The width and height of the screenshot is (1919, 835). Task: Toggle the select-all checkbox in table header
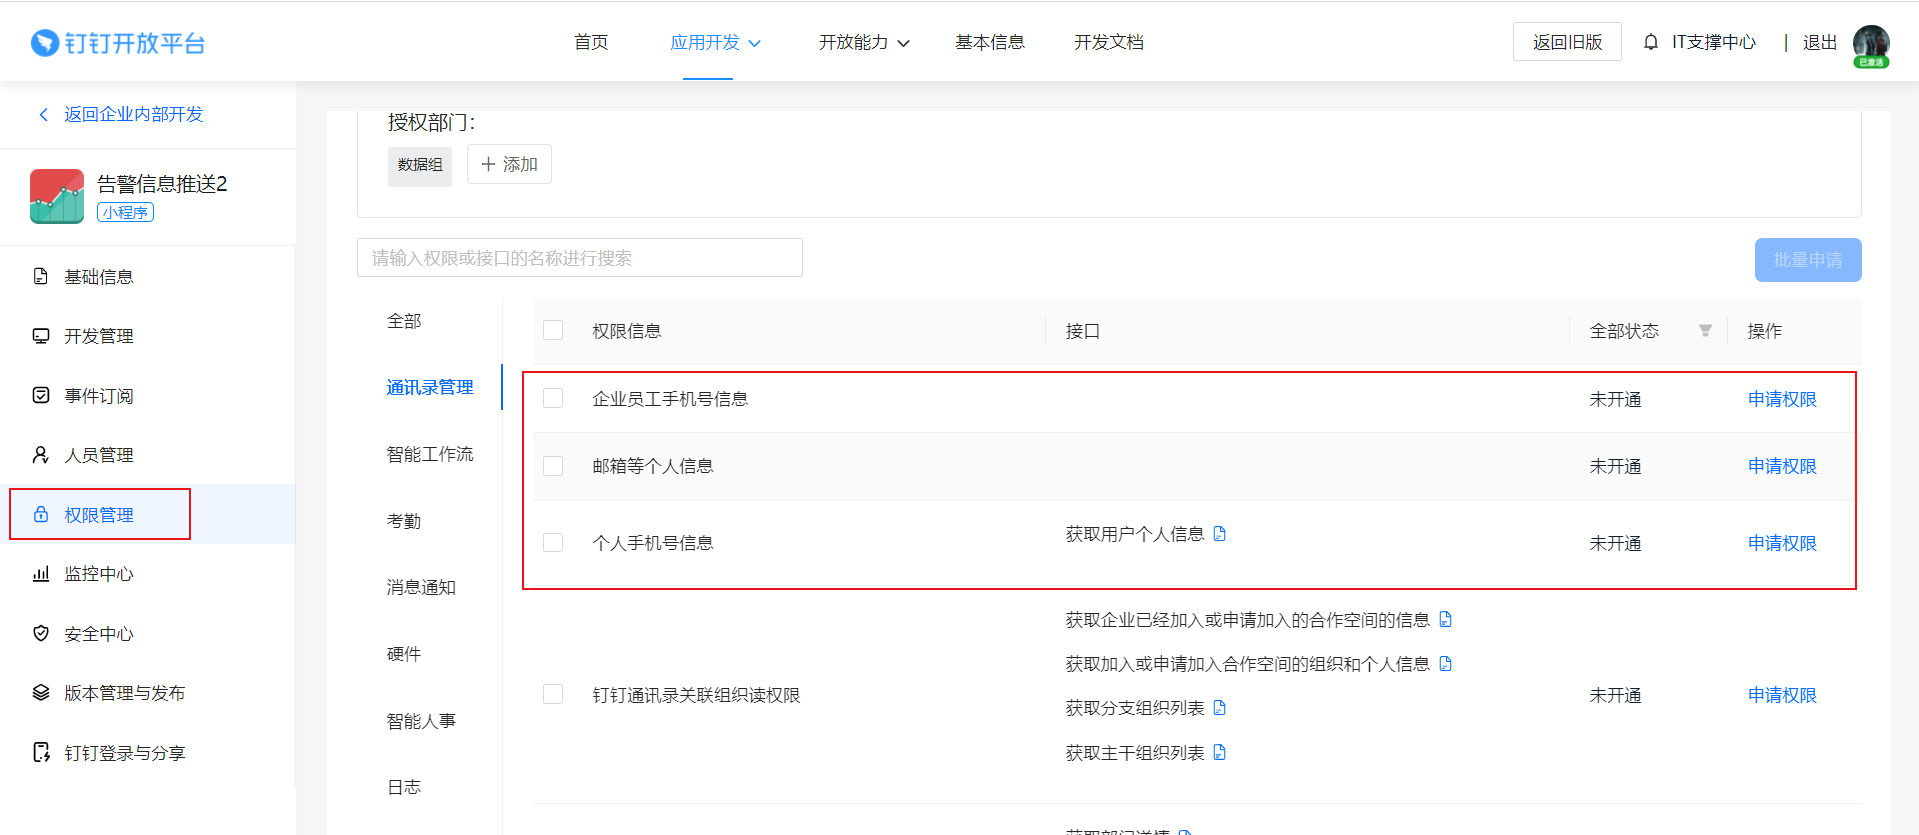pos(553,330)
